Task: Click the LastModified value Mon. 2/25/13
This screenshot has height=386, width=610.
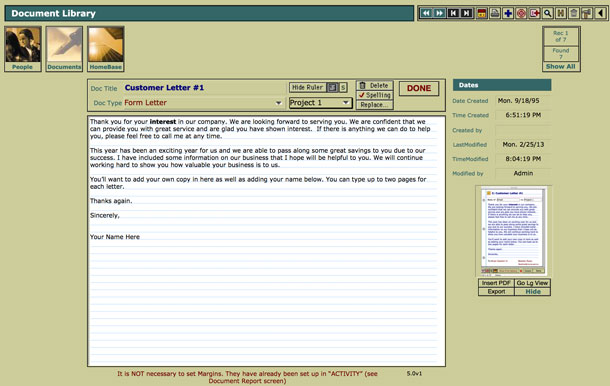Action: (x=523, y=144)
